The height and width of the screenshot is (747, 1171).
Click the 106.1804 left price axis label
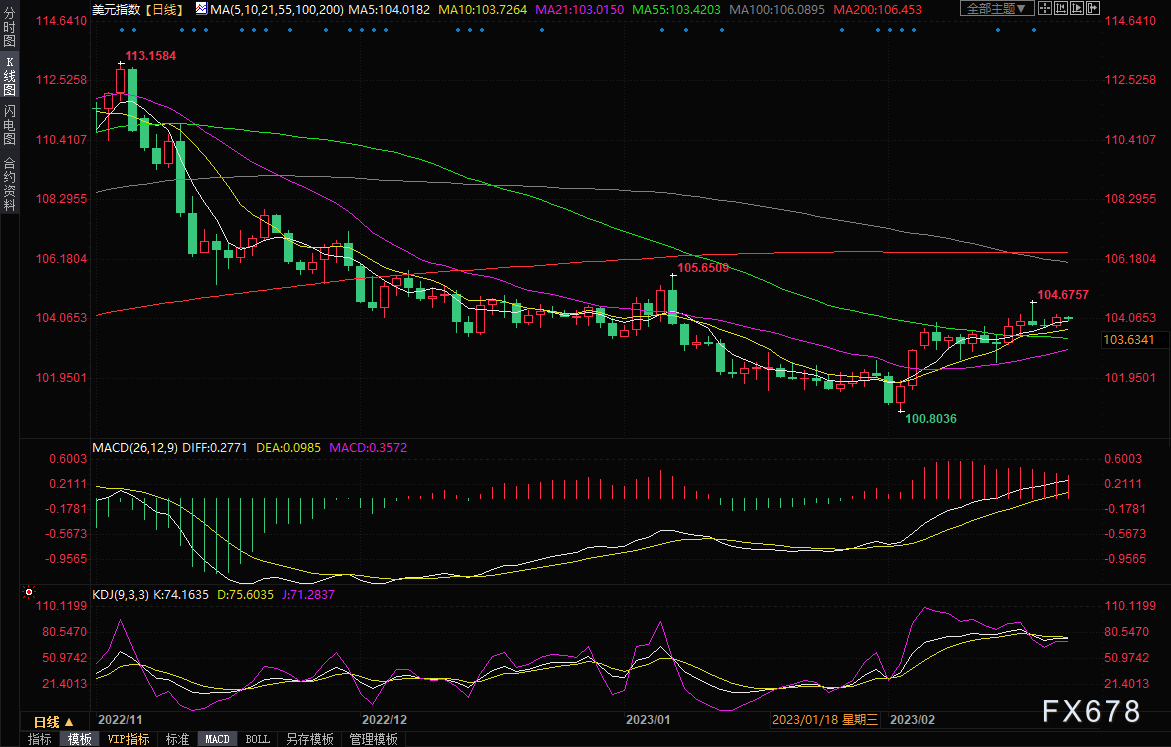click(x=61, y=258)
